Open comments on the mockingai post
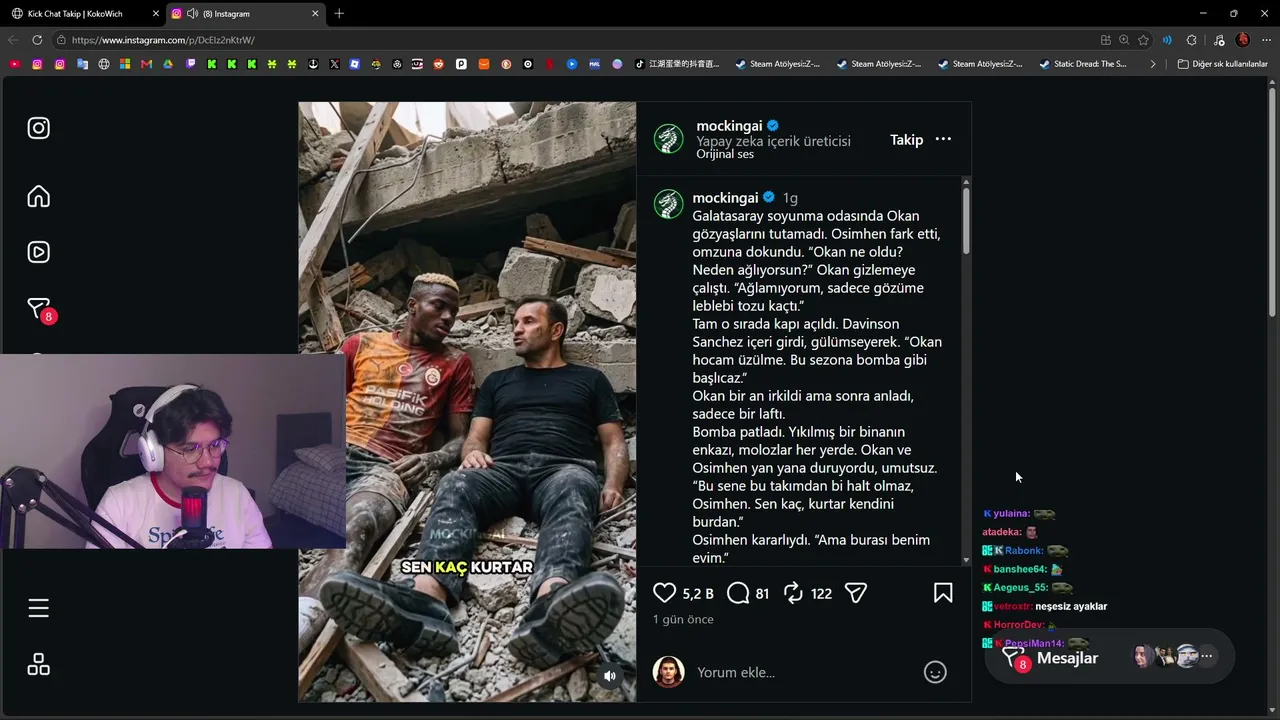 pyautogui.click(x=738, y=593)
